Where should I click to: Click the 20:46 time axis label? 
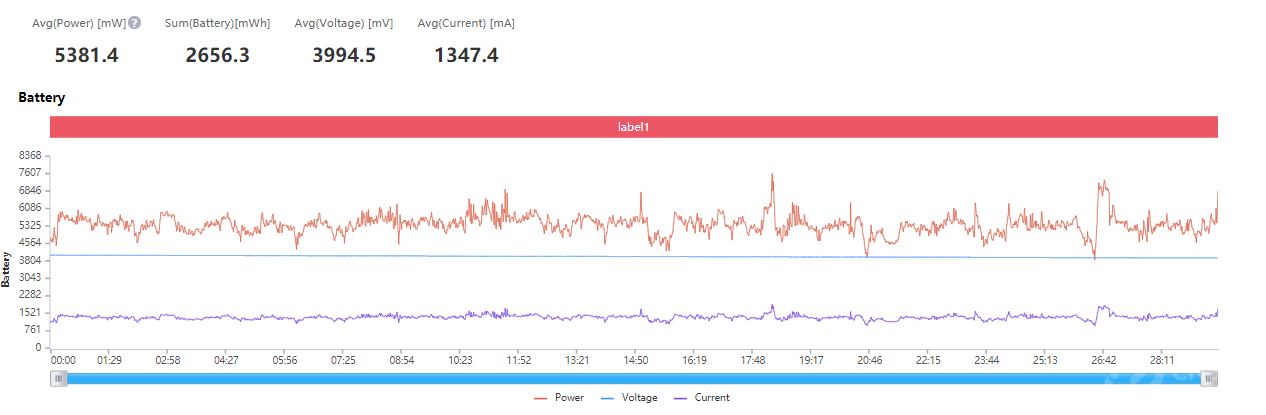tap(870, 360)
